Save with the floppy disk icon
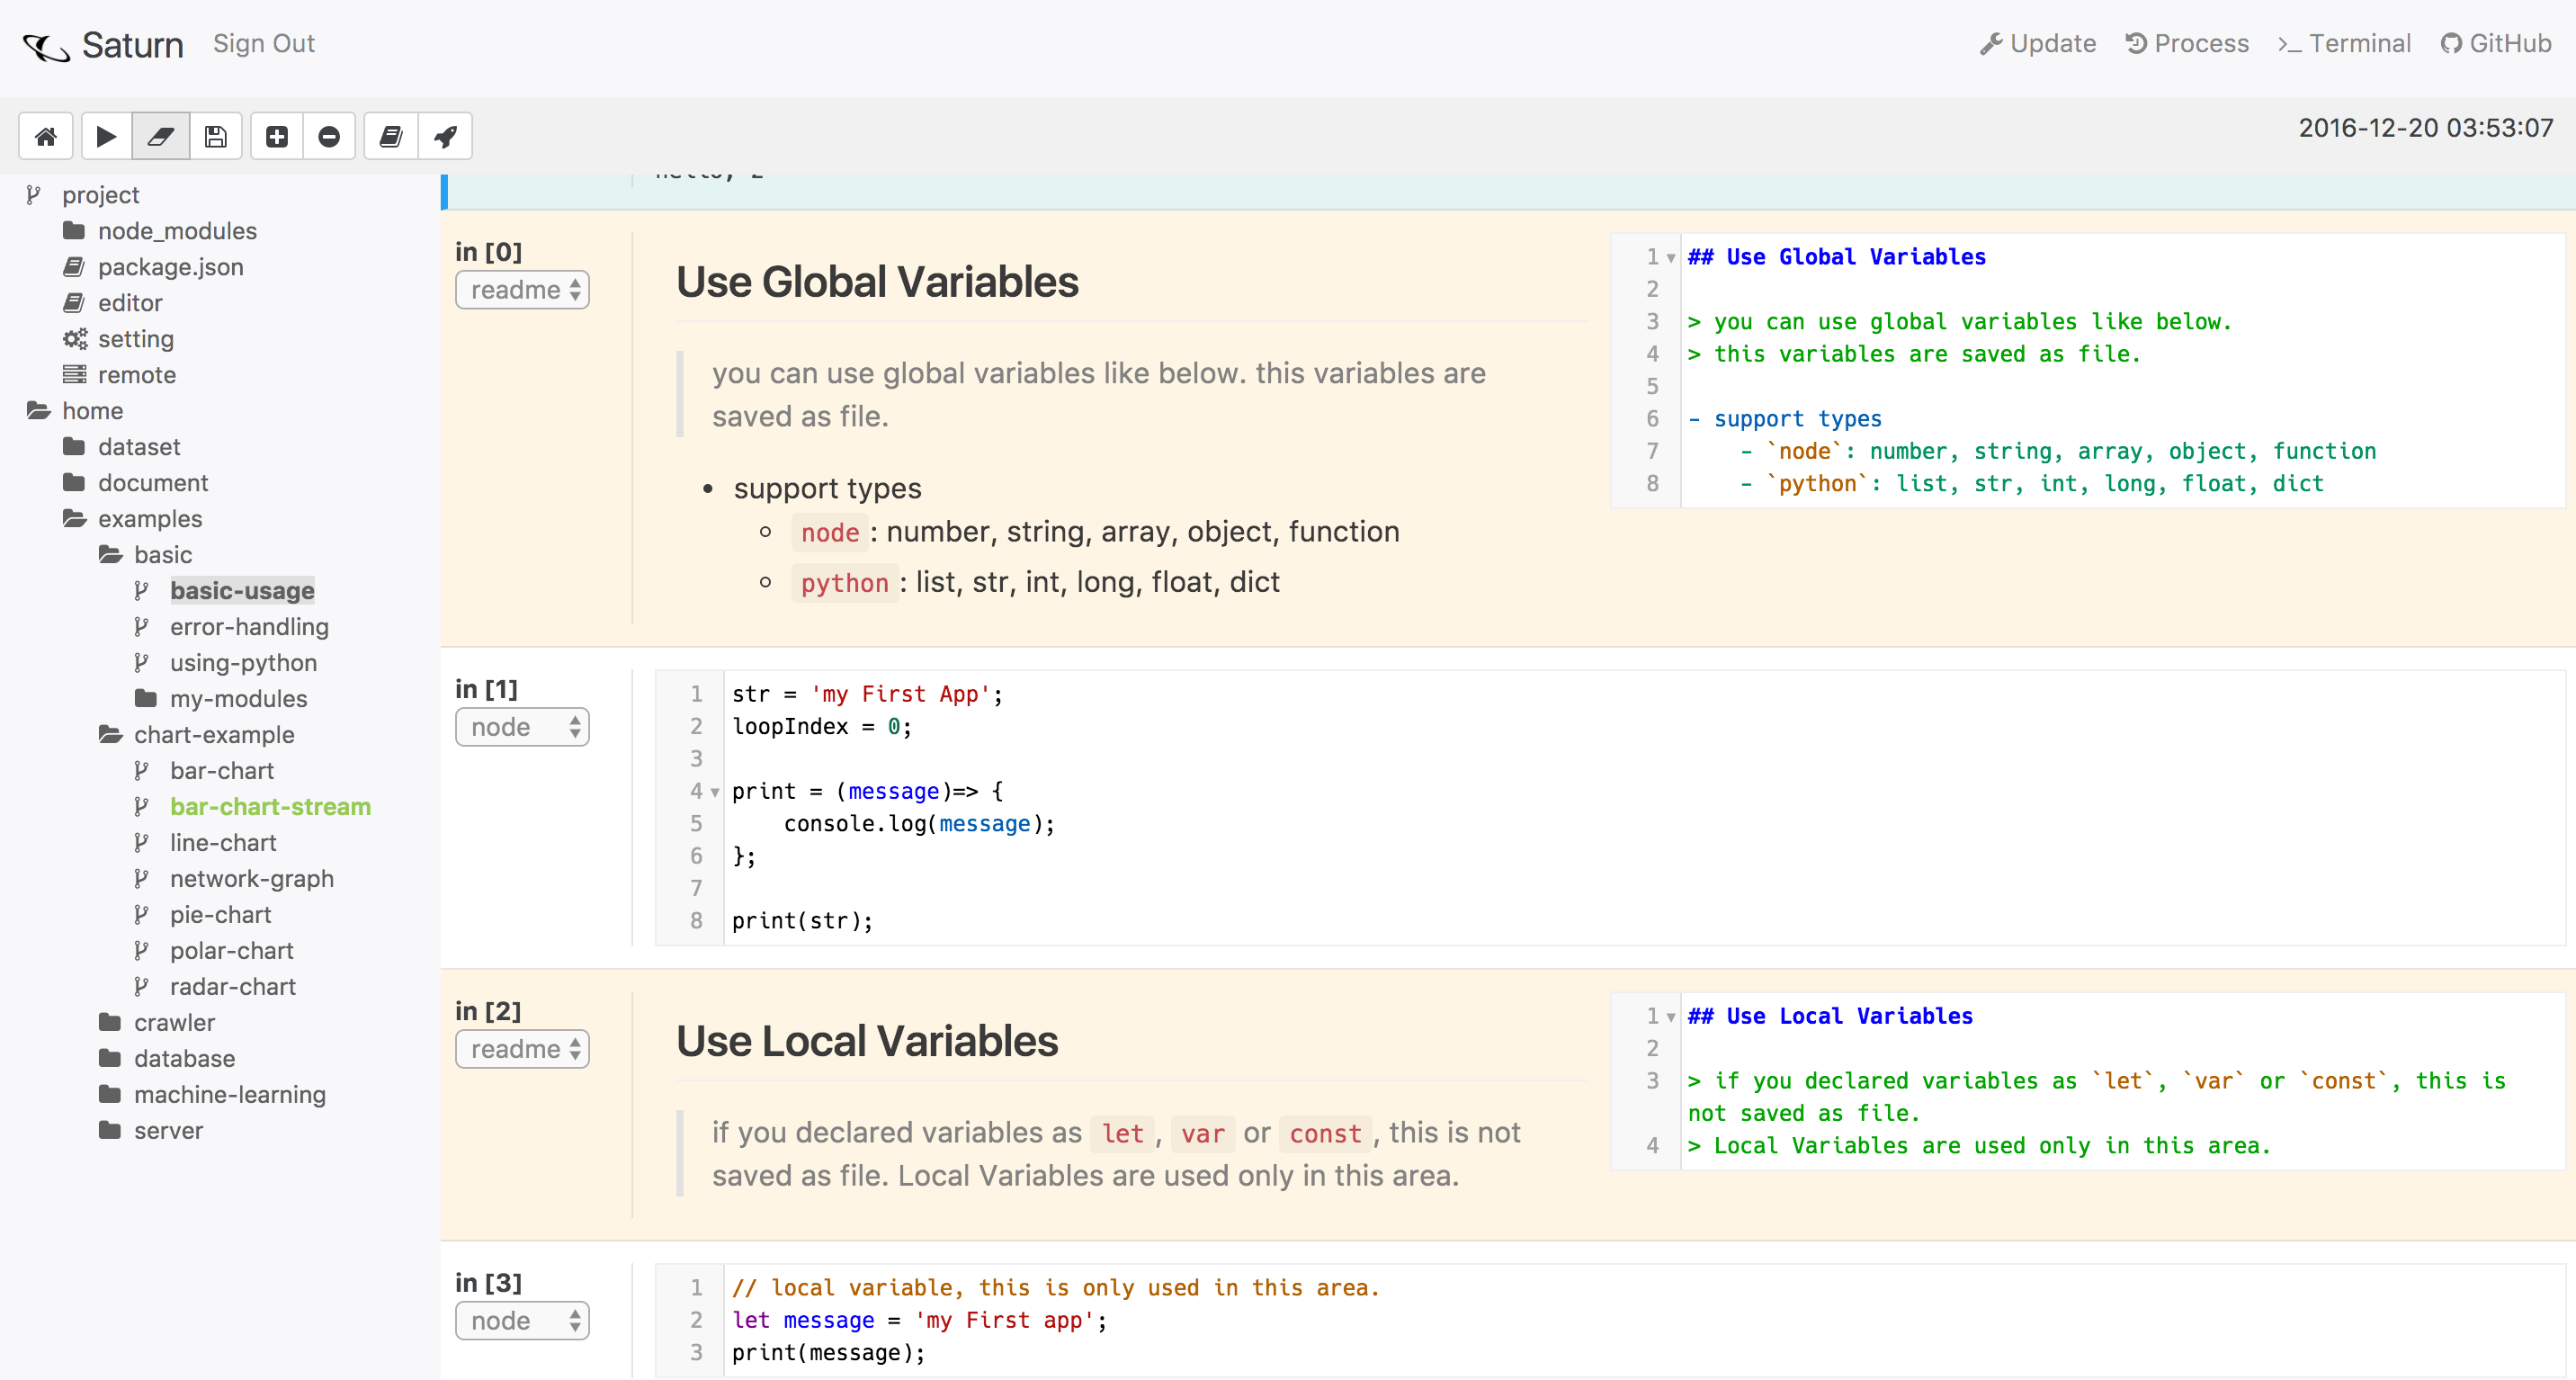 point(216,136)
